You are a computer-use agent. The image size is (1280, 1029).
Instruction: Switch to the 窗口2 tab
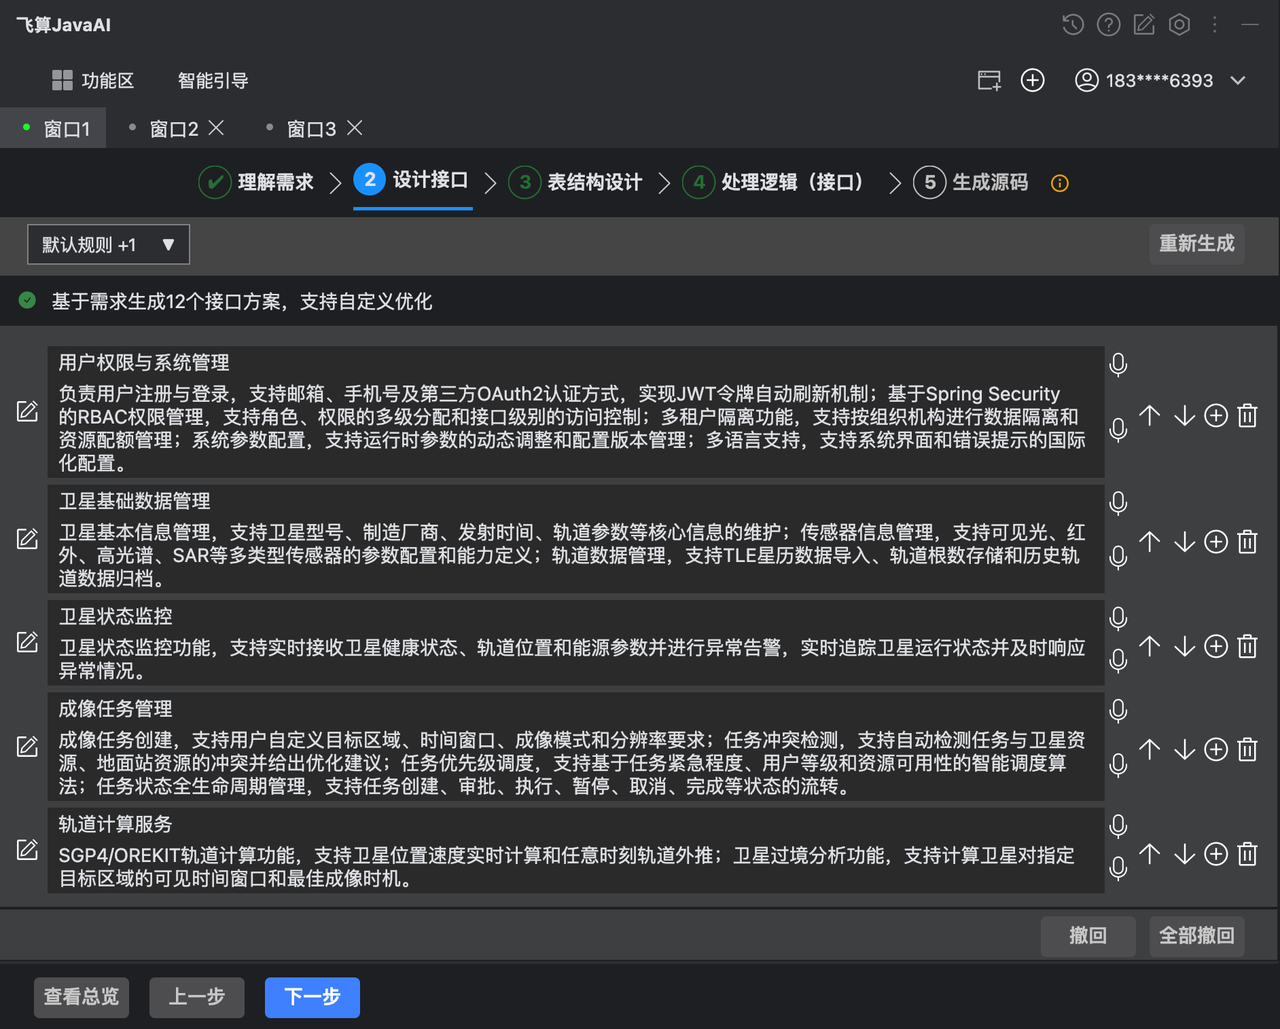pyautogui.click(x=173, y=129)
